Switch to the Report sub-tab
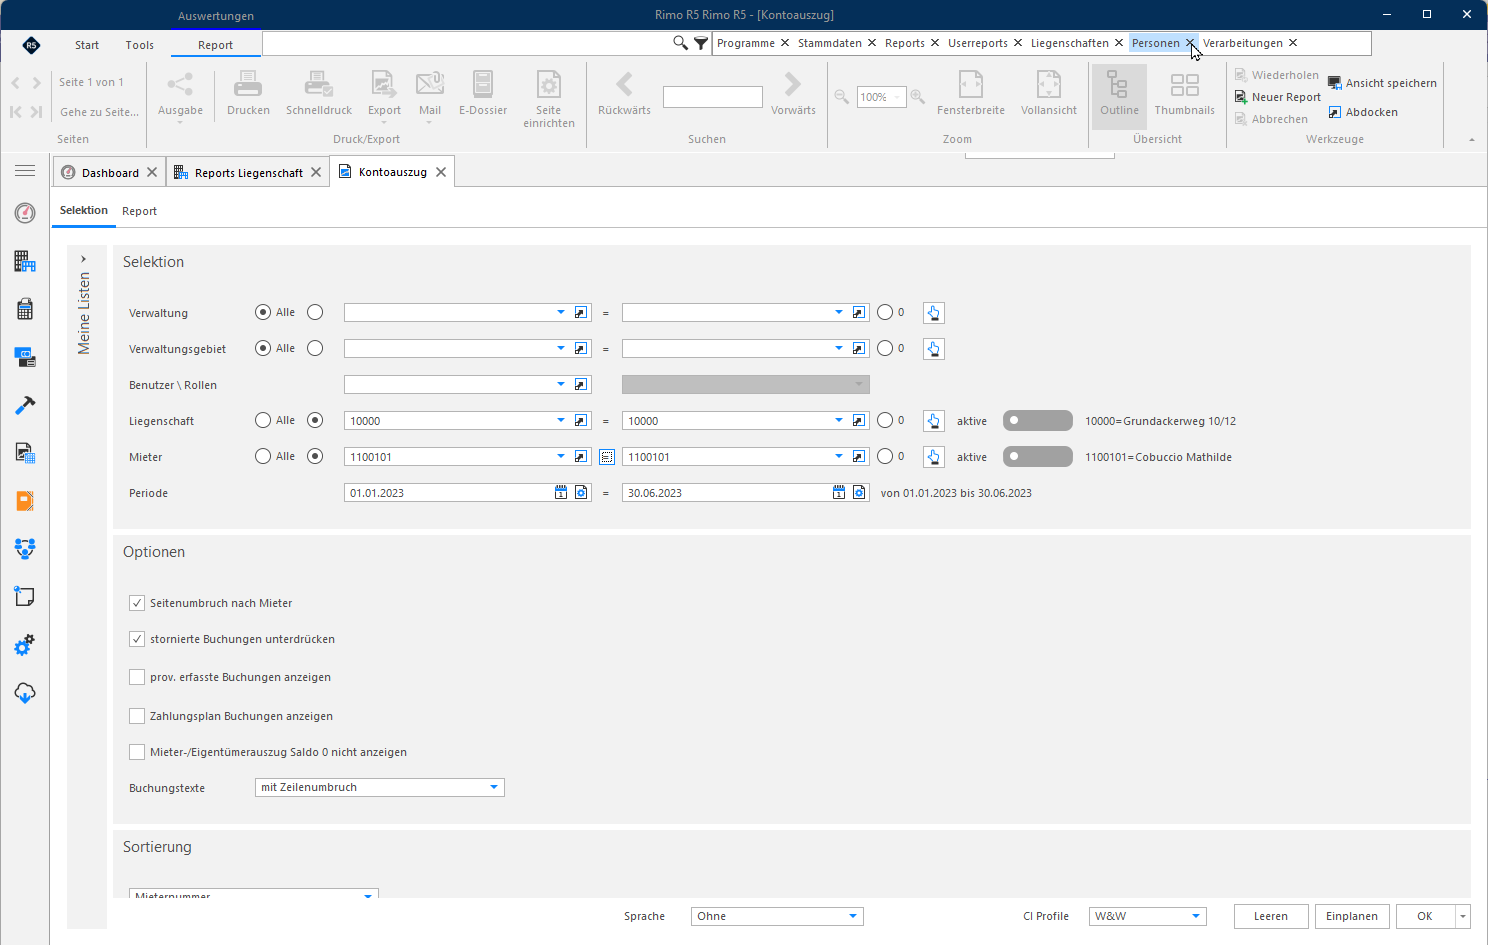Viewport: 1488px width, 945px height. coord(140,211)
